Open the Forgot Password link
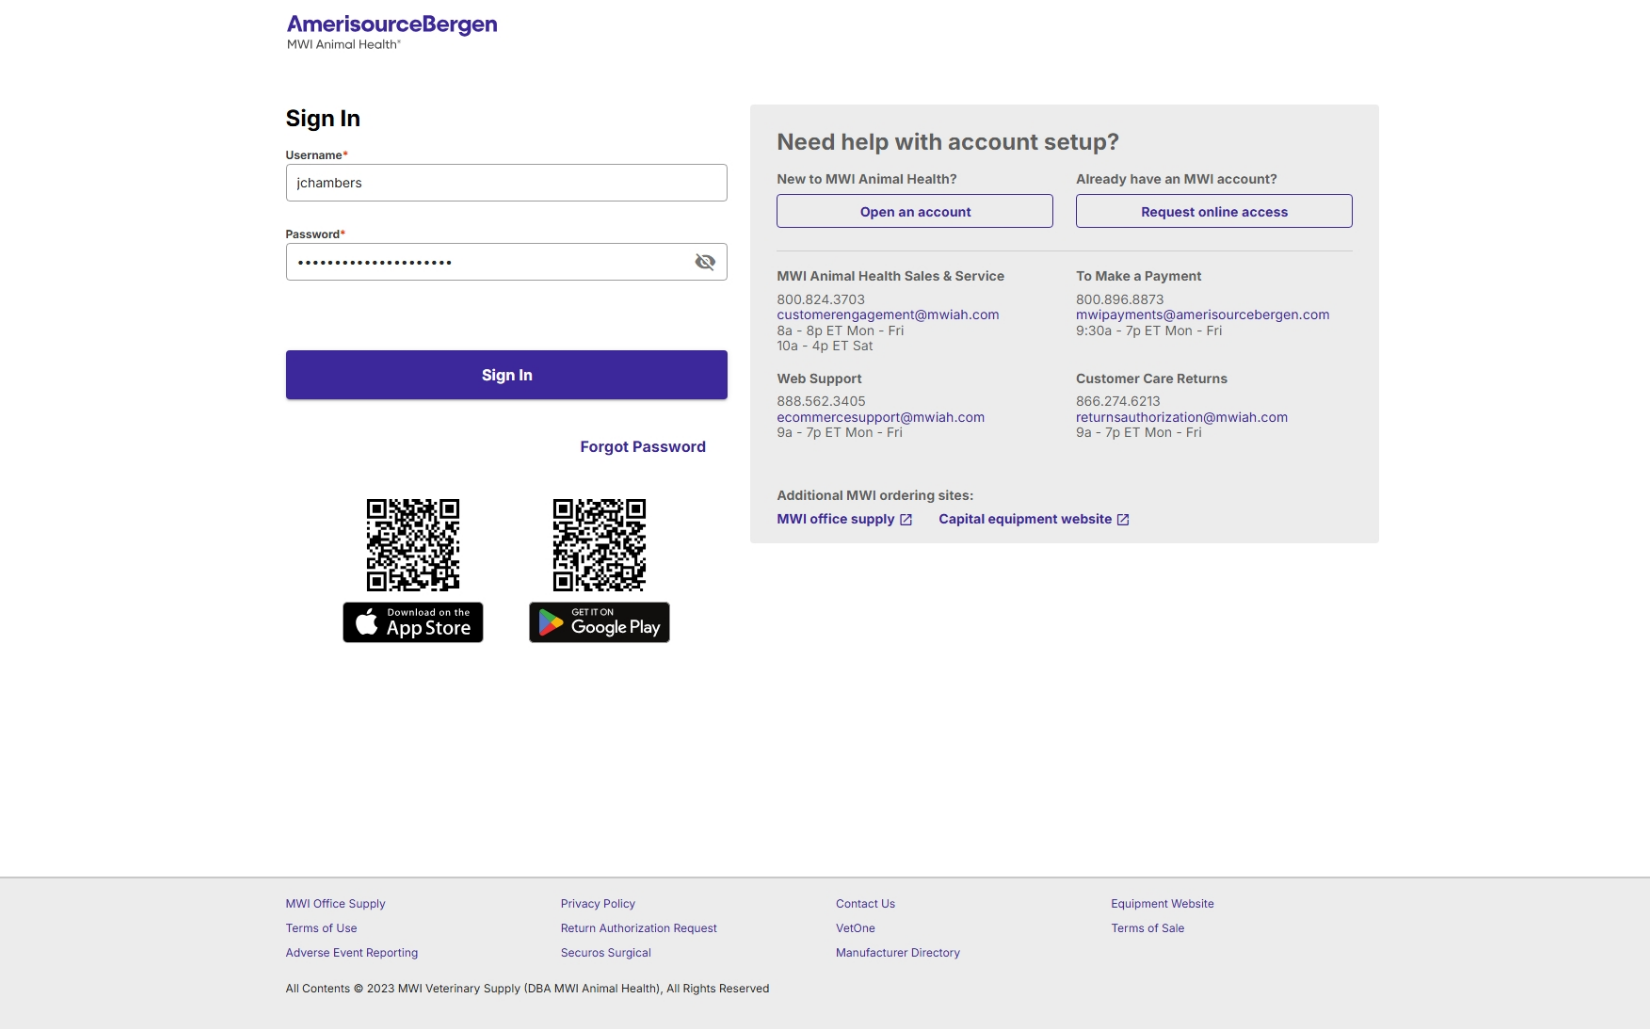 coord(643,447)
